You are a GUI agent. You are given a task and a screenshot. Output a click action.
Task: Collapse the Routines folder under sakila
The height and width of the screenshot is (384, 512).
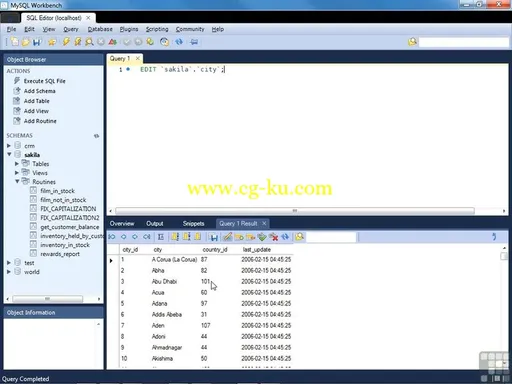pyautogui.click(x=17, y=181)
